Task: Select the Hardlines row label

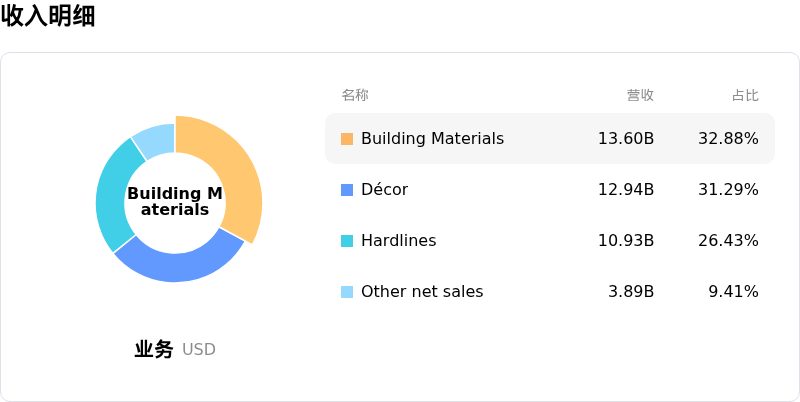Action: [x=398, y=241]
